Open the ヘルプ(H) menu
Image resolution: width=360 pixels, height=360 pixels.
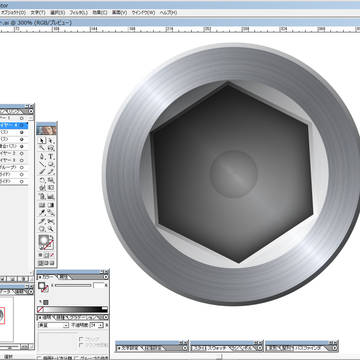[168, 13]
